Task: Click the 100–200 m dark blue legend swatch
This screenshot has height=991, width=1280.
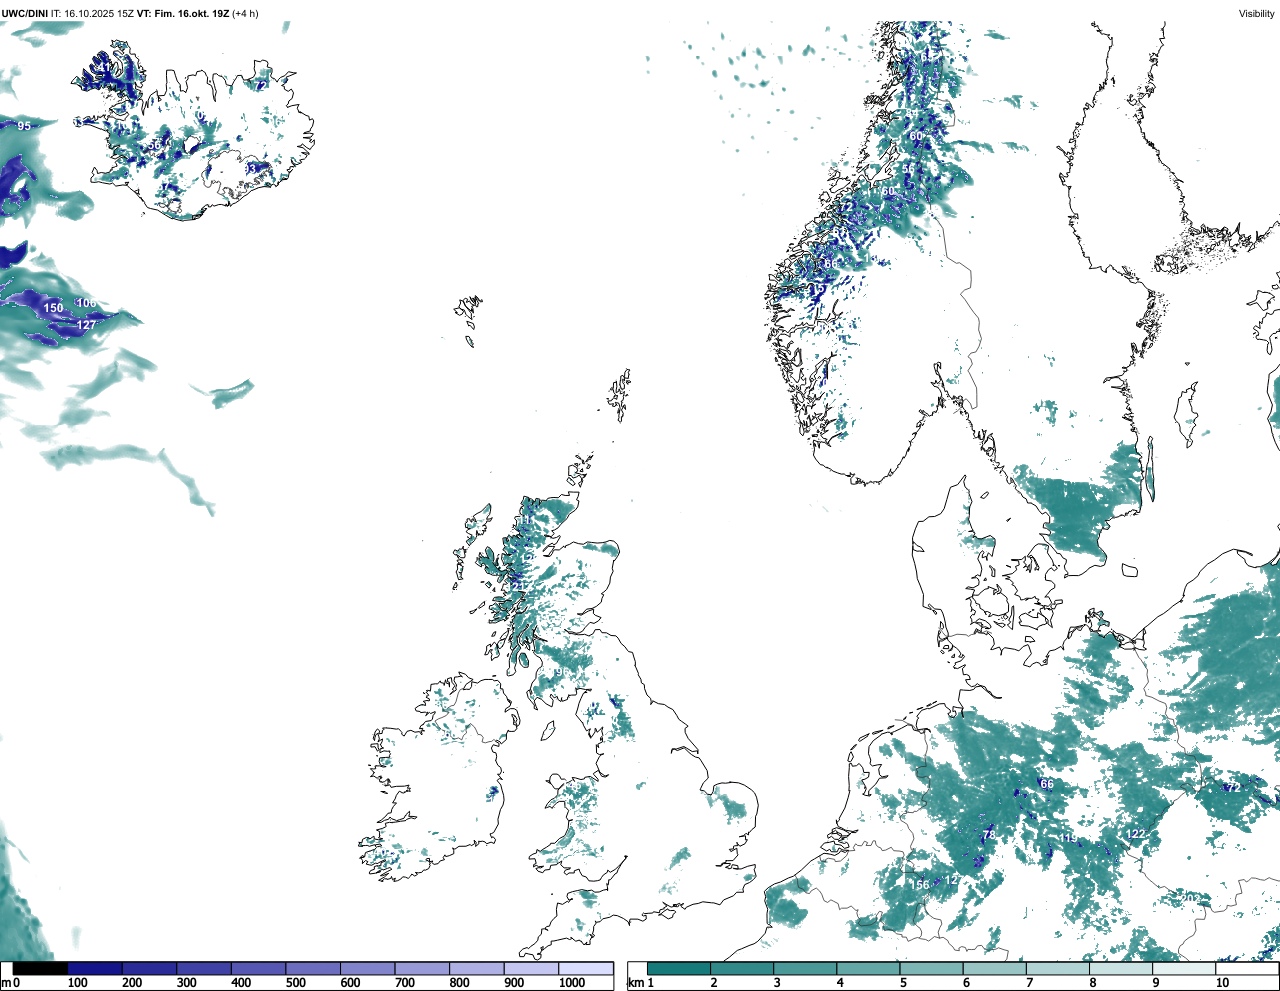Action: [95, 968]
